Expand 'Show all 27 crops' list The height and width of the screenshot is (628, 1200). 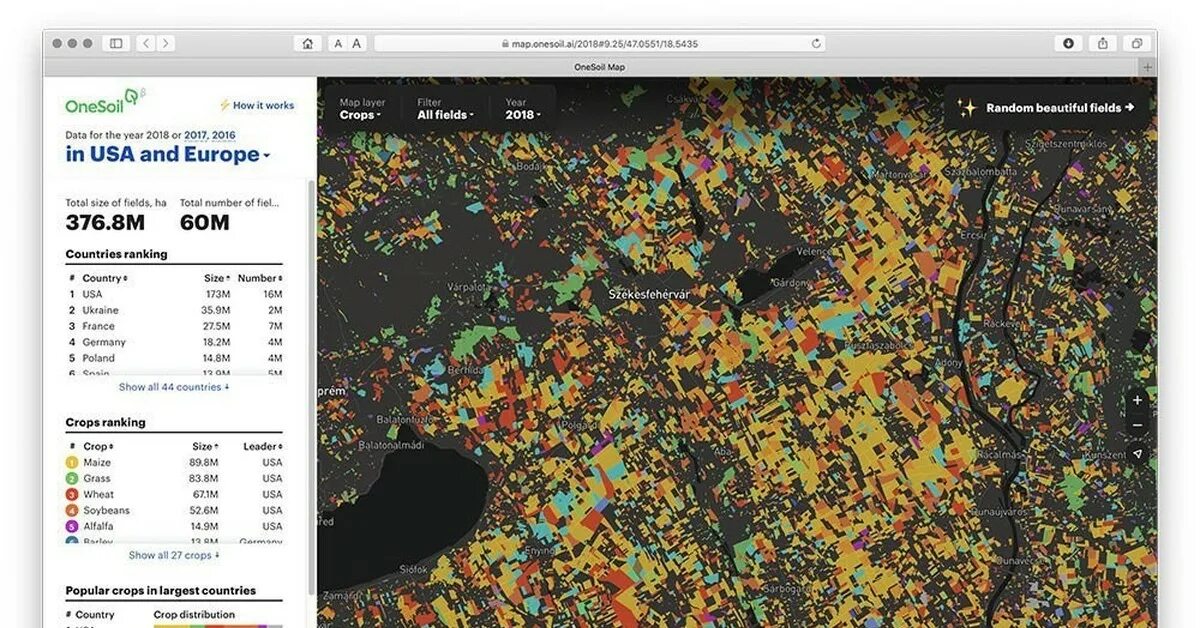[174, 555]
